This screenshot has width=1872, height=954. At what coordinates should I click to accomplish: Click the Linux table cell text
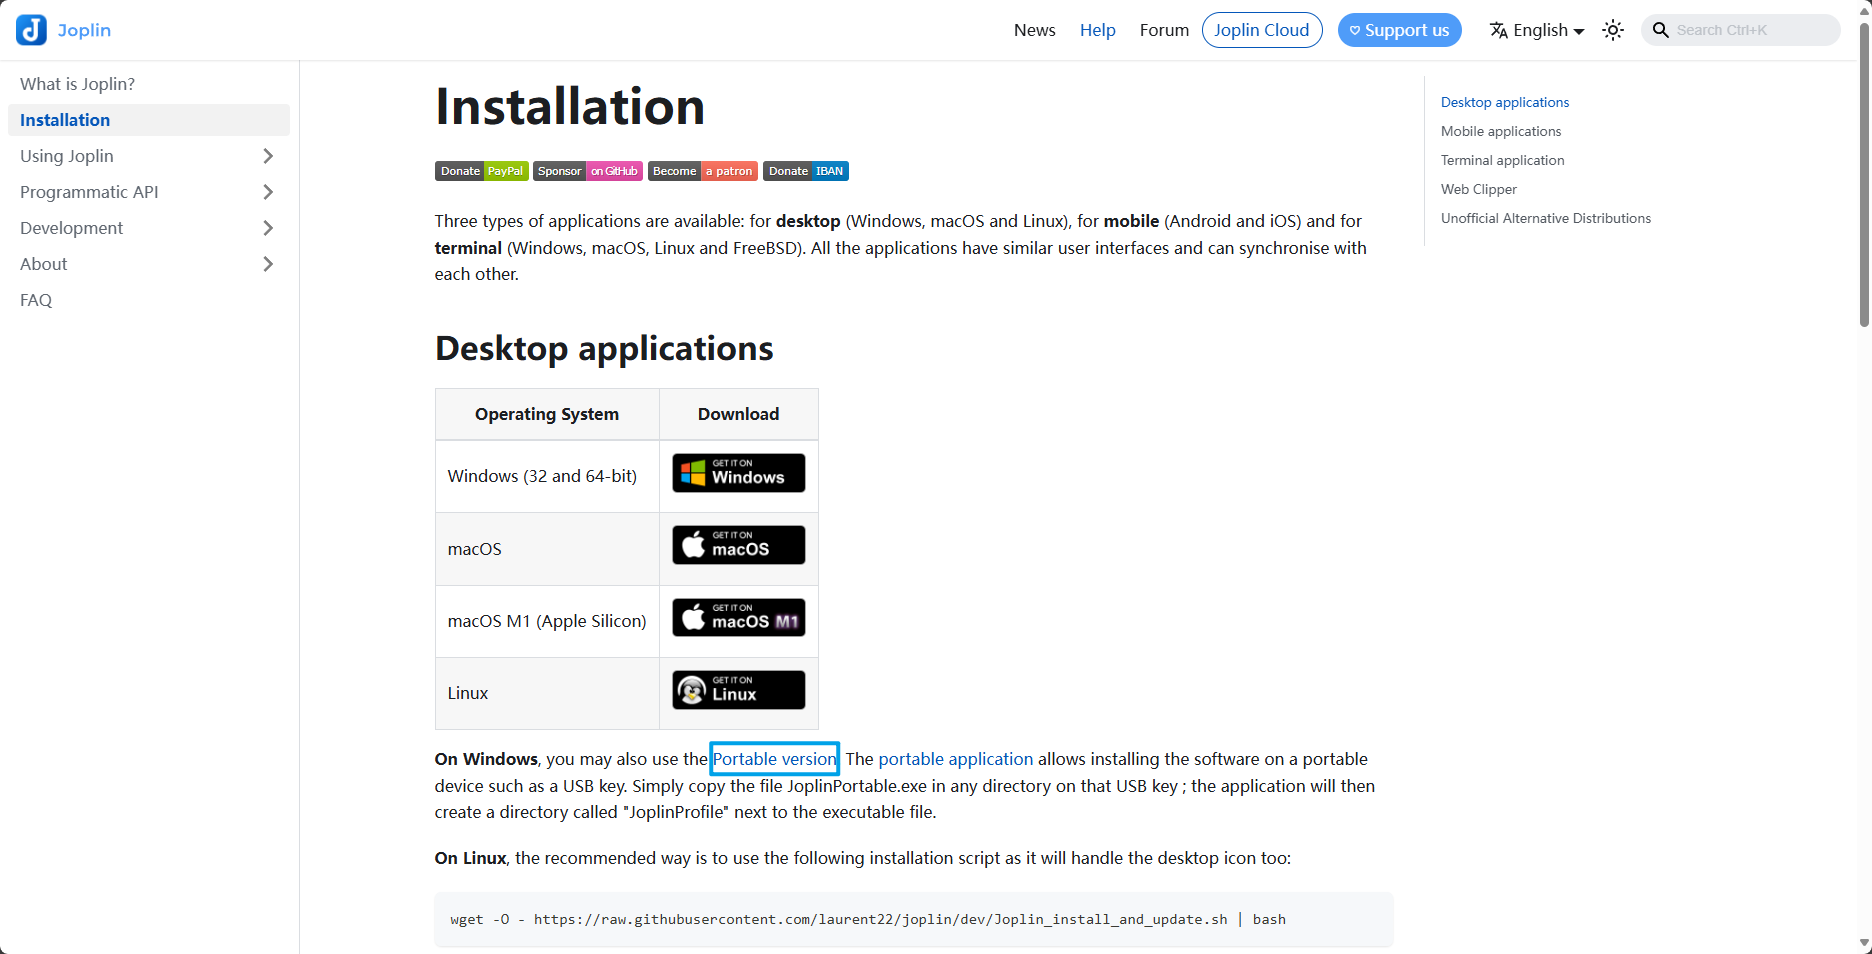coord(467,693)
